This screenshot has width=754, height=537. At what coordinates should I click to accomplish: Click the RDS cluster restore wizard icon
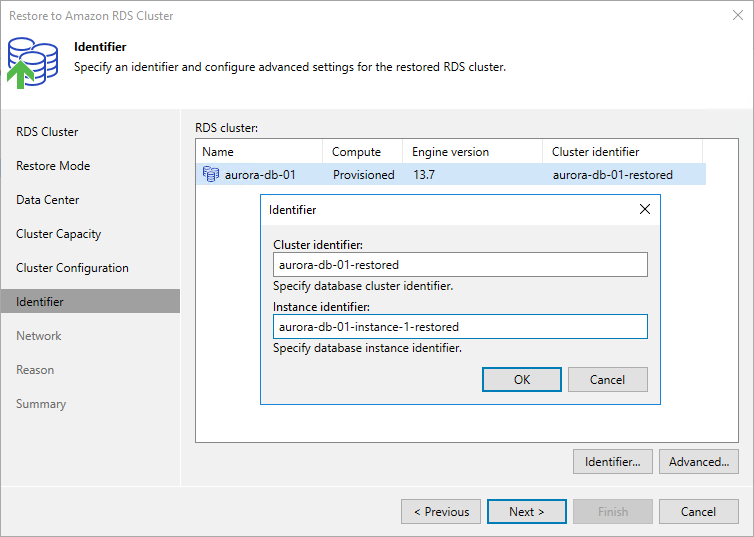(34, 60)
